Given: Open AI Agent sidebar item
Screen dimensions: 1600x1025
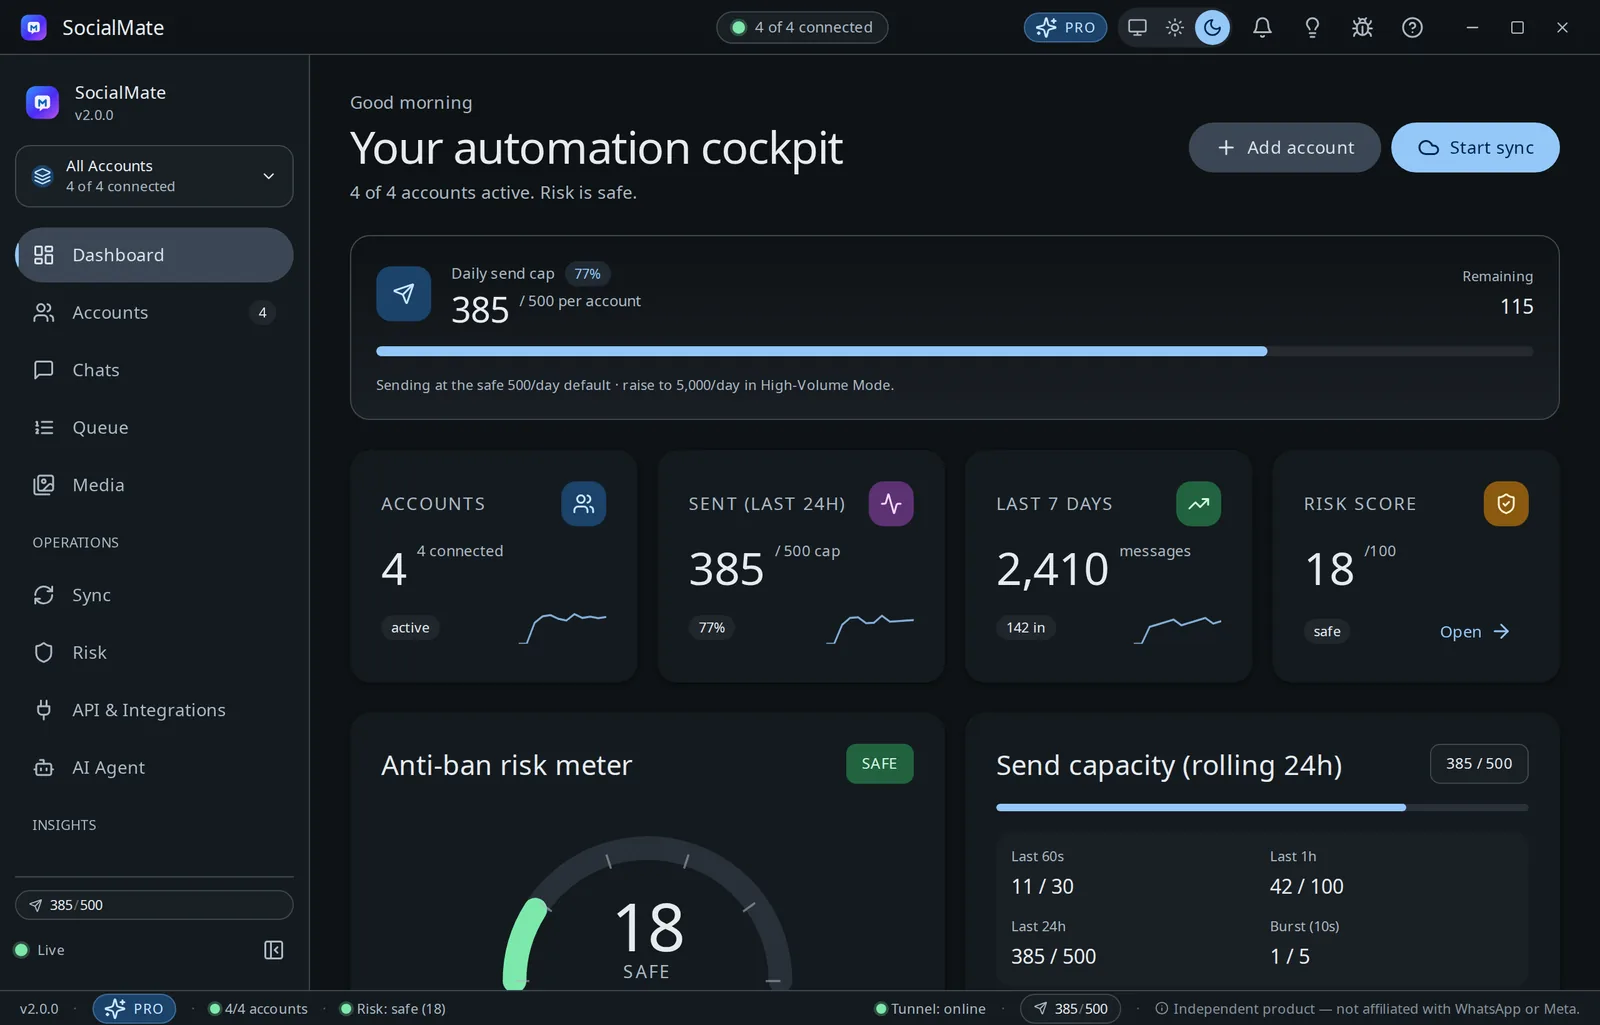Looking at the screenshot, I should [154, 767].
